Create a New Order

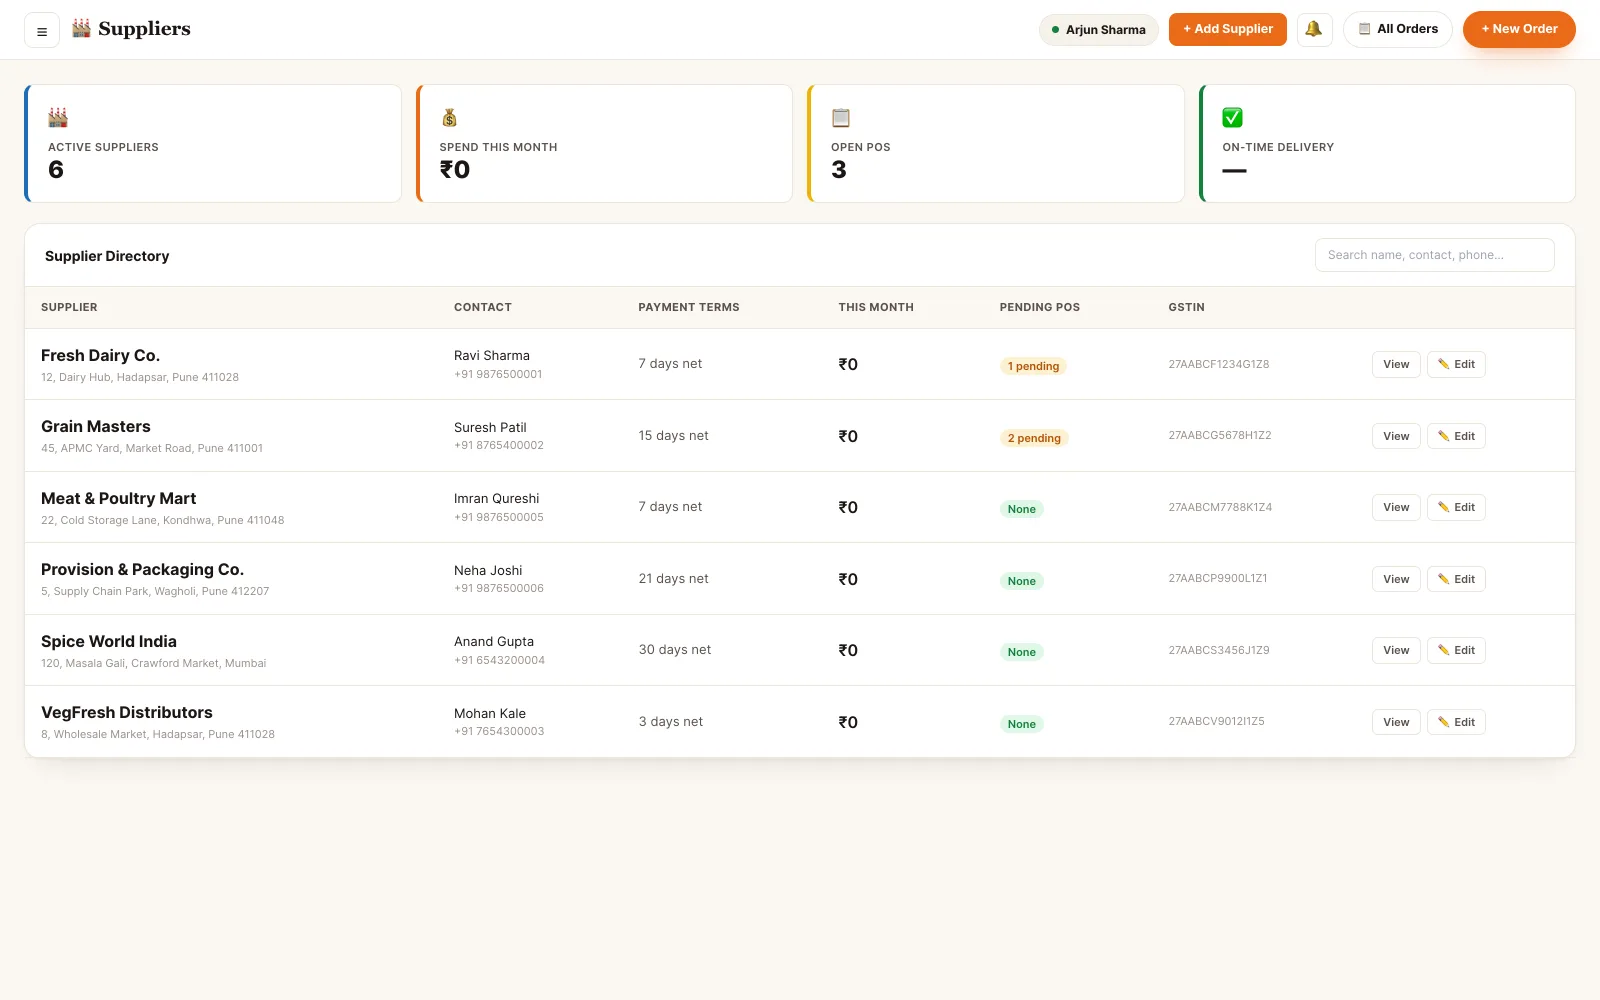tap(1519, 29)
